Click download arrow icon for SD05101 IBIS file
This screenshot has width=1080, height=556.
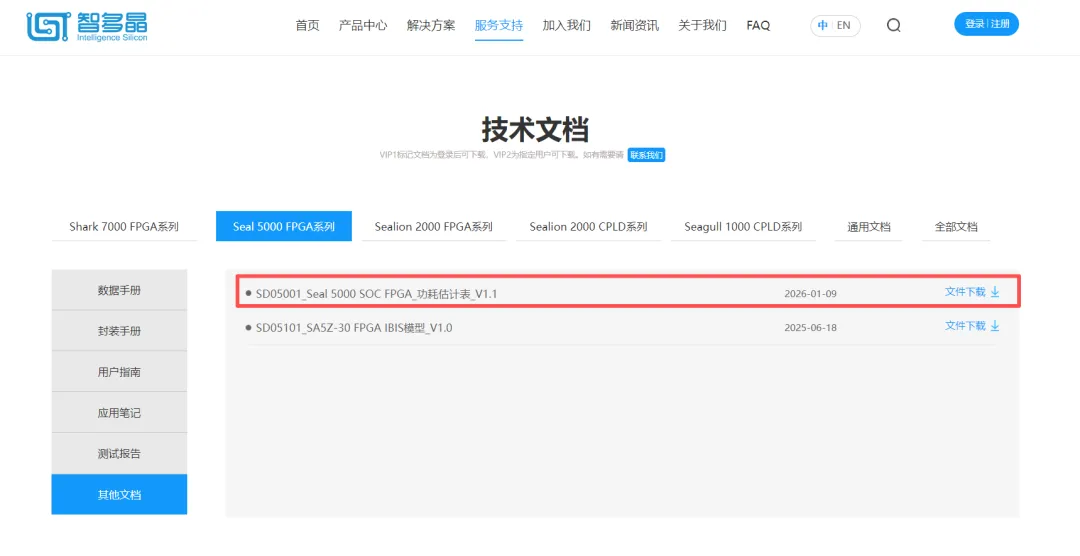pos(995,326)
